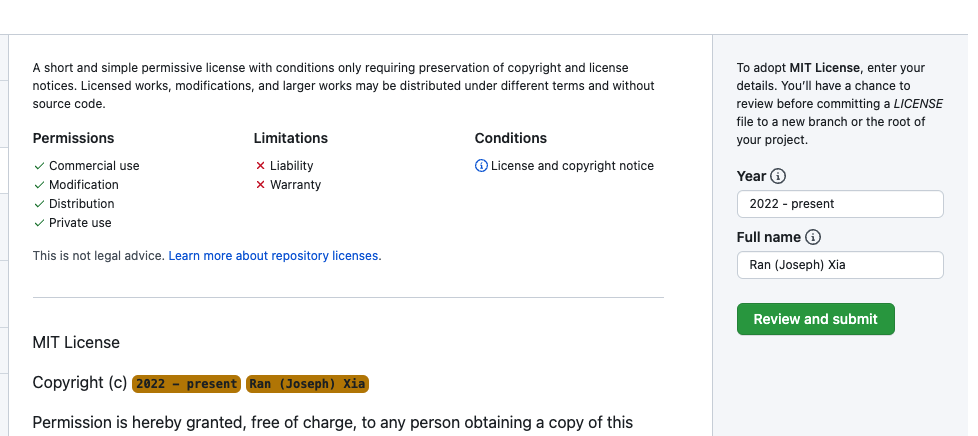Click the Liability red X icon

pos(260,166)
